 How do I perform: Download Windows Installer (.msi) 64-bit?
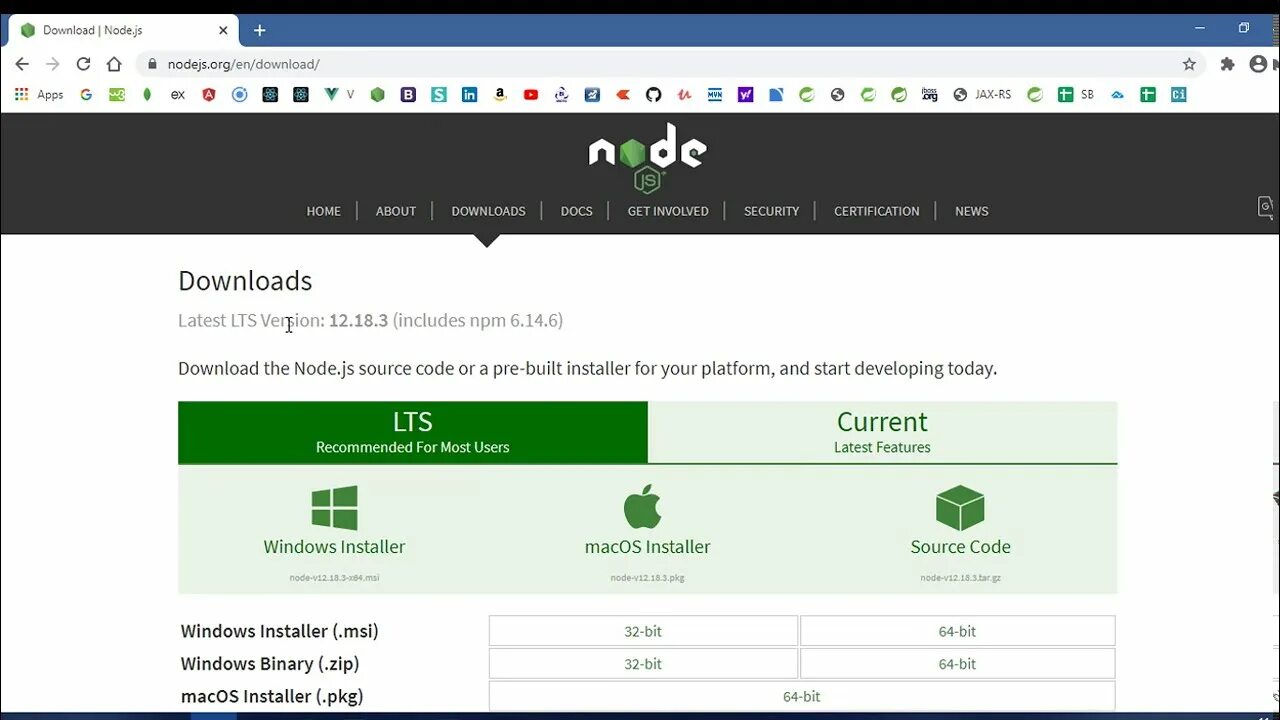957,631
